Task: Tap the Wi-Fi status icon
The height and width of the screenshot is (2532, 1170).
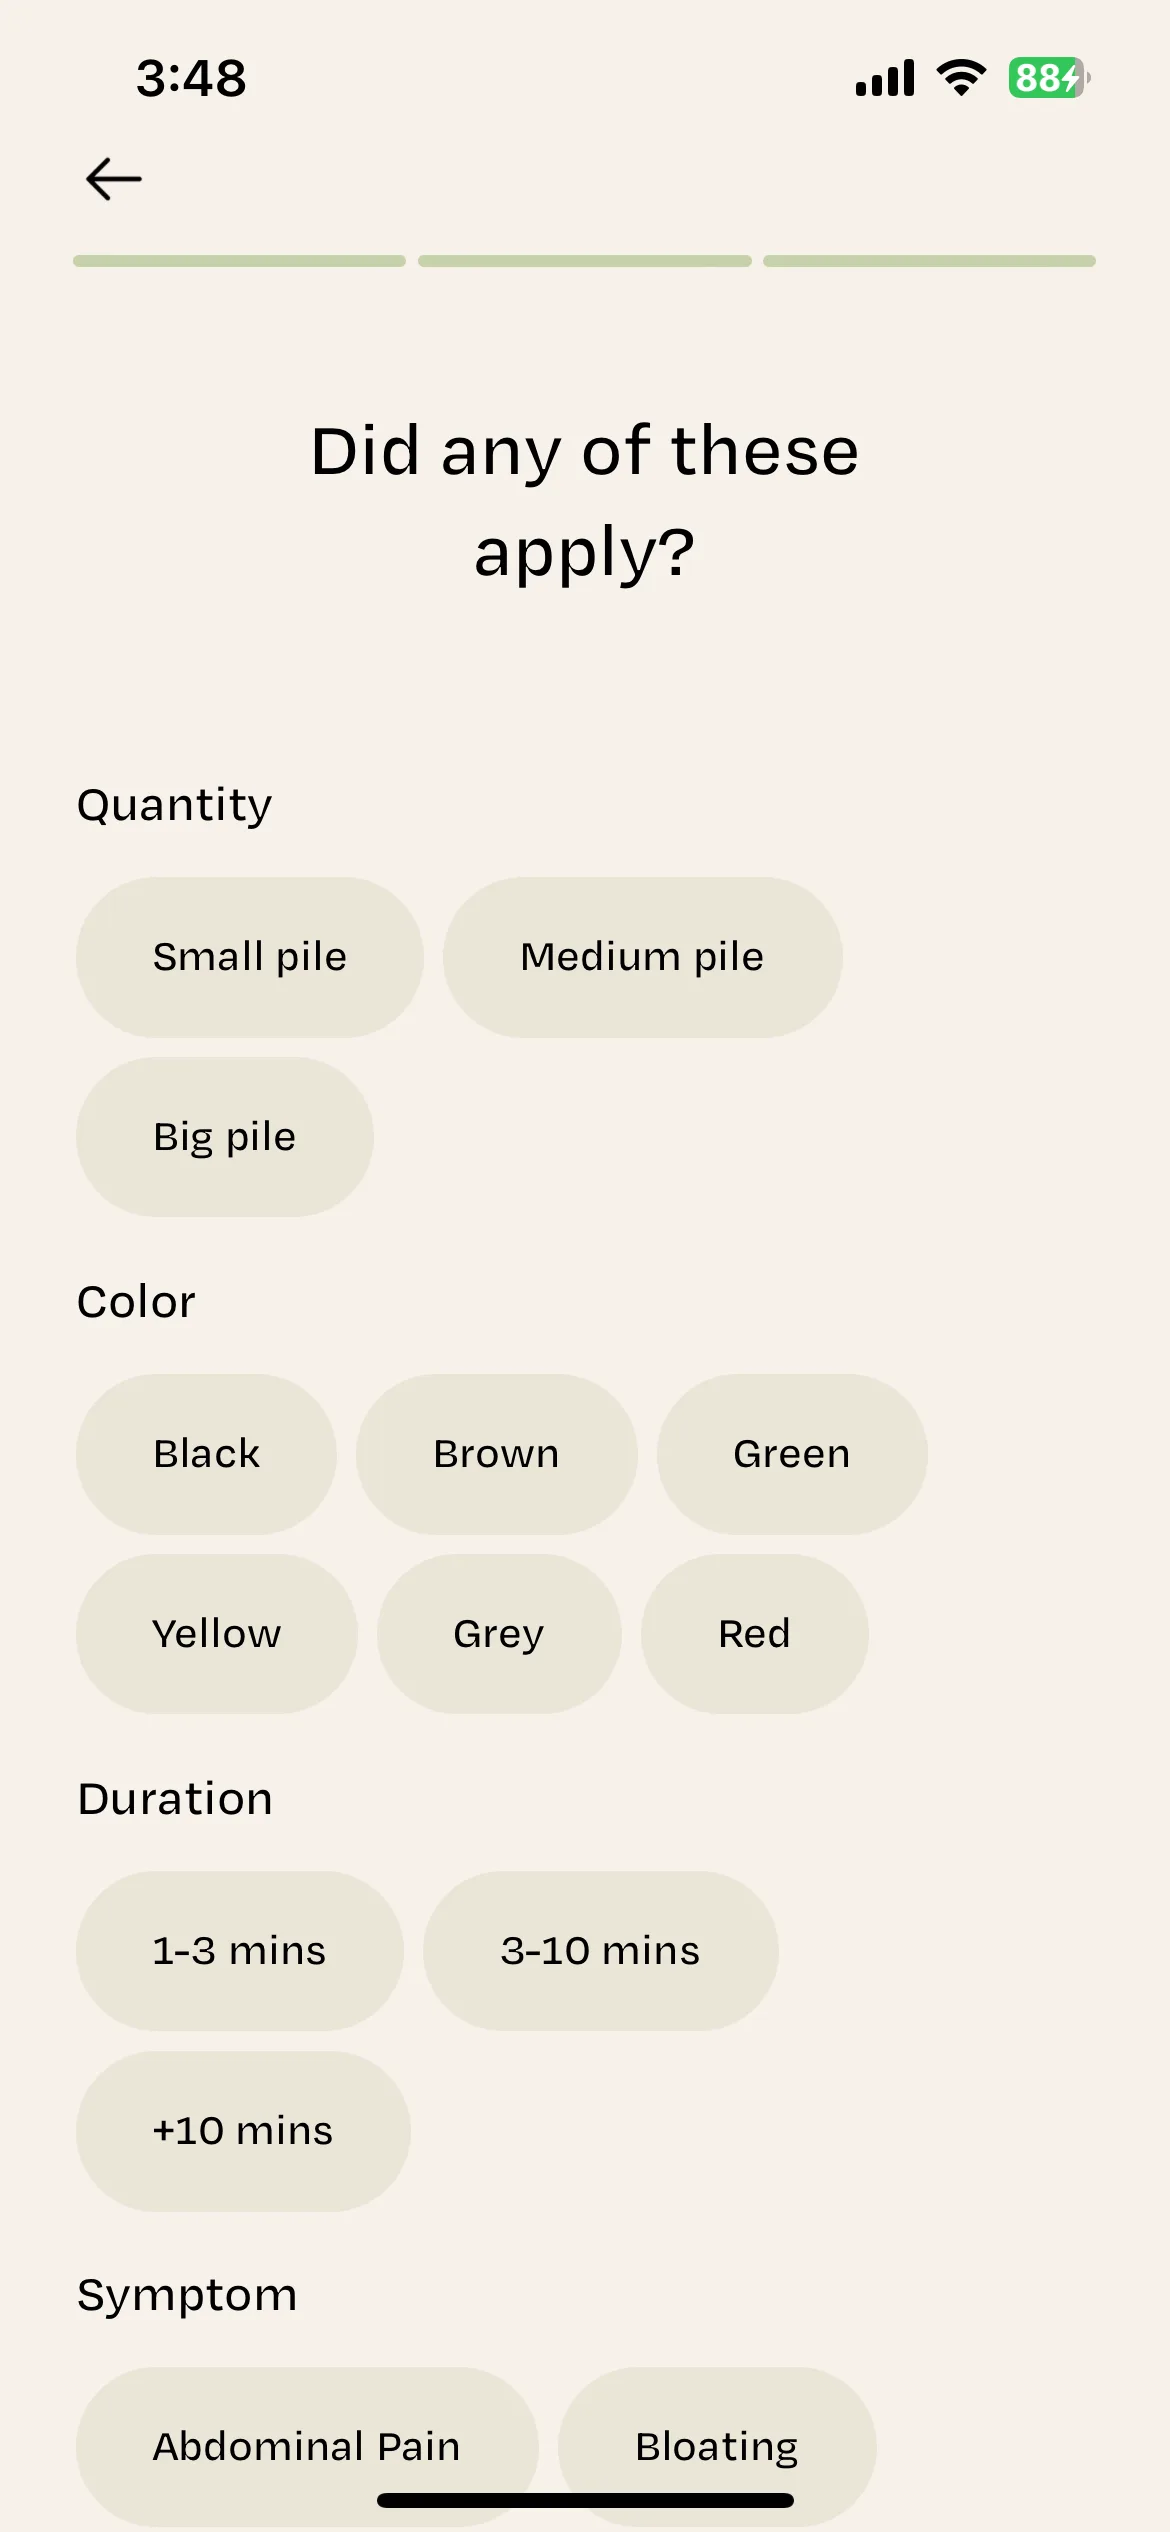Action: [x=961, y=78]
